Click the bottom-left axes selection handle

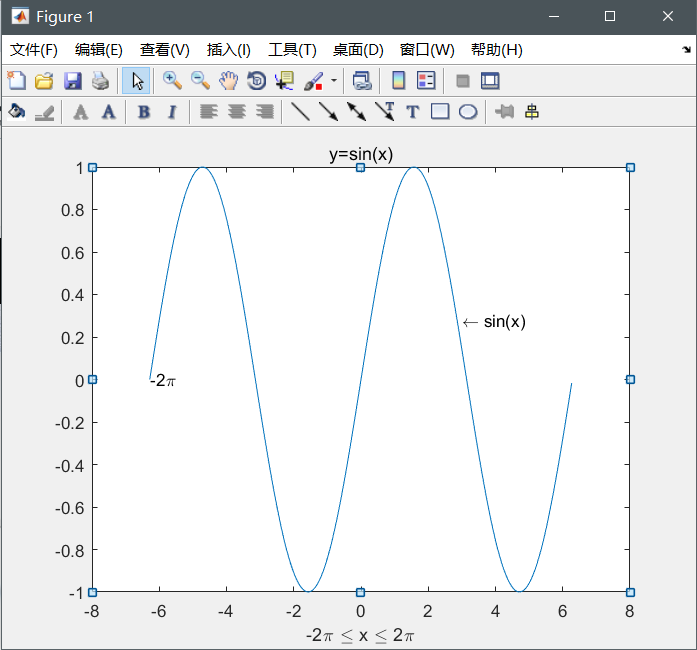tap(92, 592)
